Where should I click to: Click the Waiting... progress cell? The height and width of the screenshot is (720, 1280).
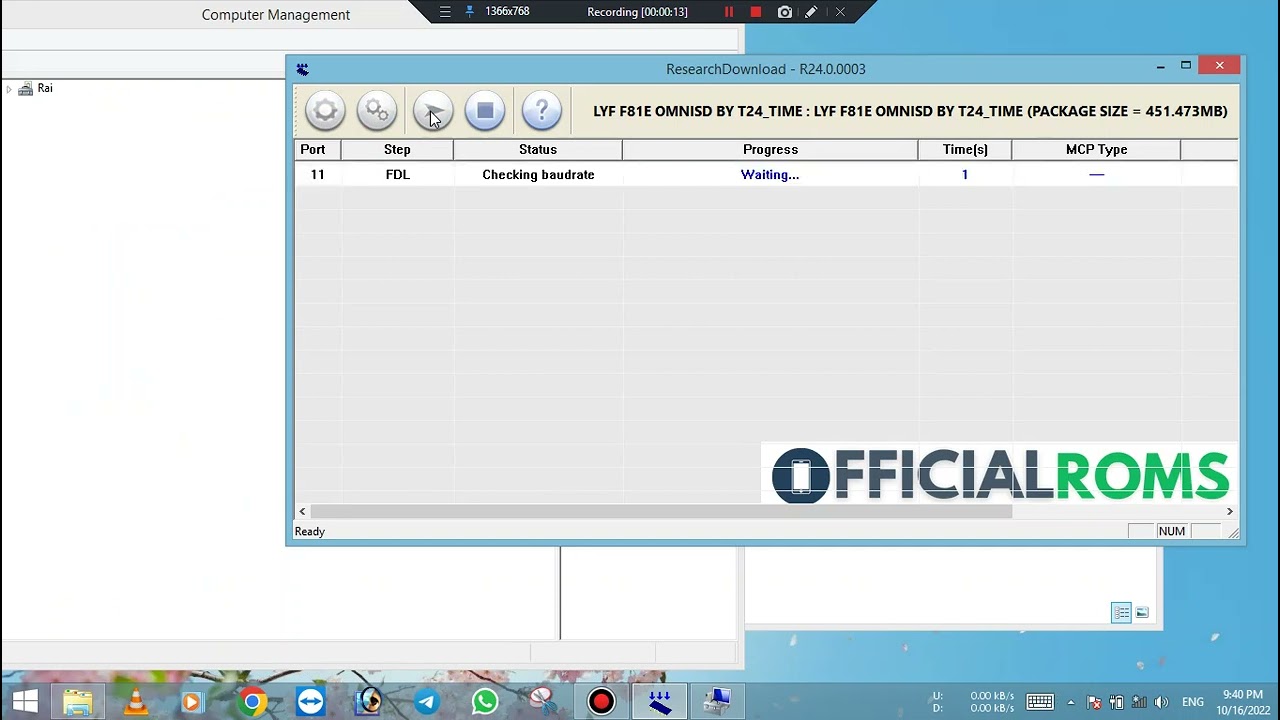point(770,174)
